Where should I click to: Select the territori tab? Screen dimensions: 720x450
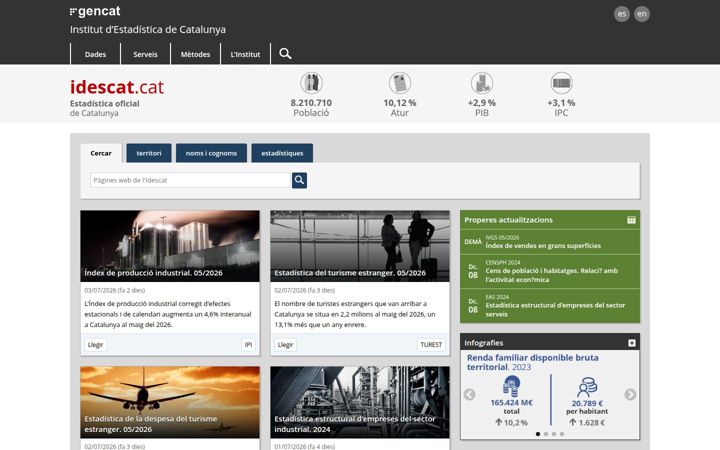pos(149,153)
